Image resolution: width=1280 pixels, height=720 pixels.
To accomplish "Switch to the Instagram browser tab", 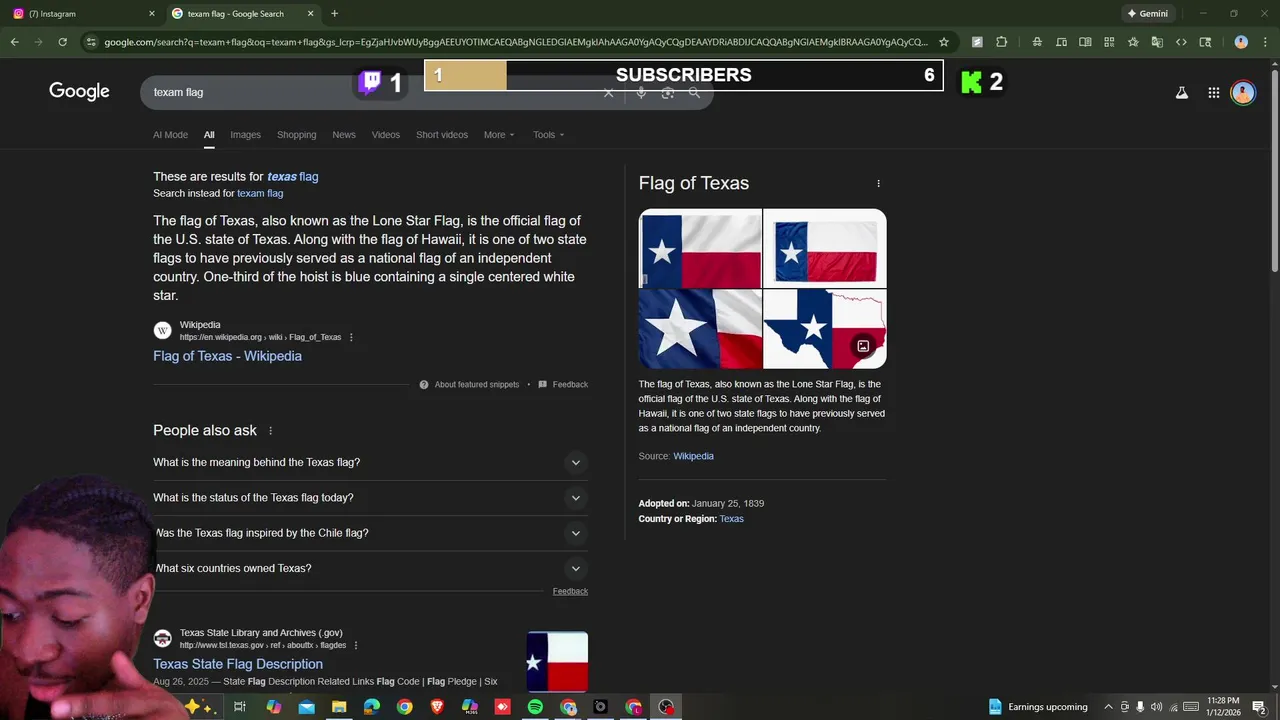I will tap(82, 14).
